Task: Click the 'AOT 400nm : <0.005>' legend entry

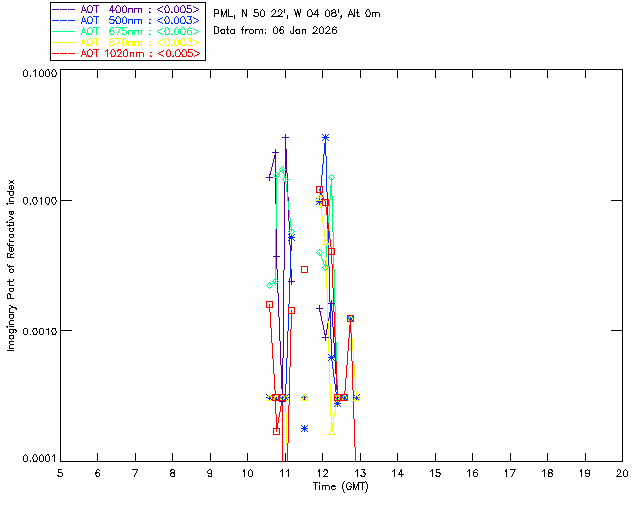Action: pos(128,9)
